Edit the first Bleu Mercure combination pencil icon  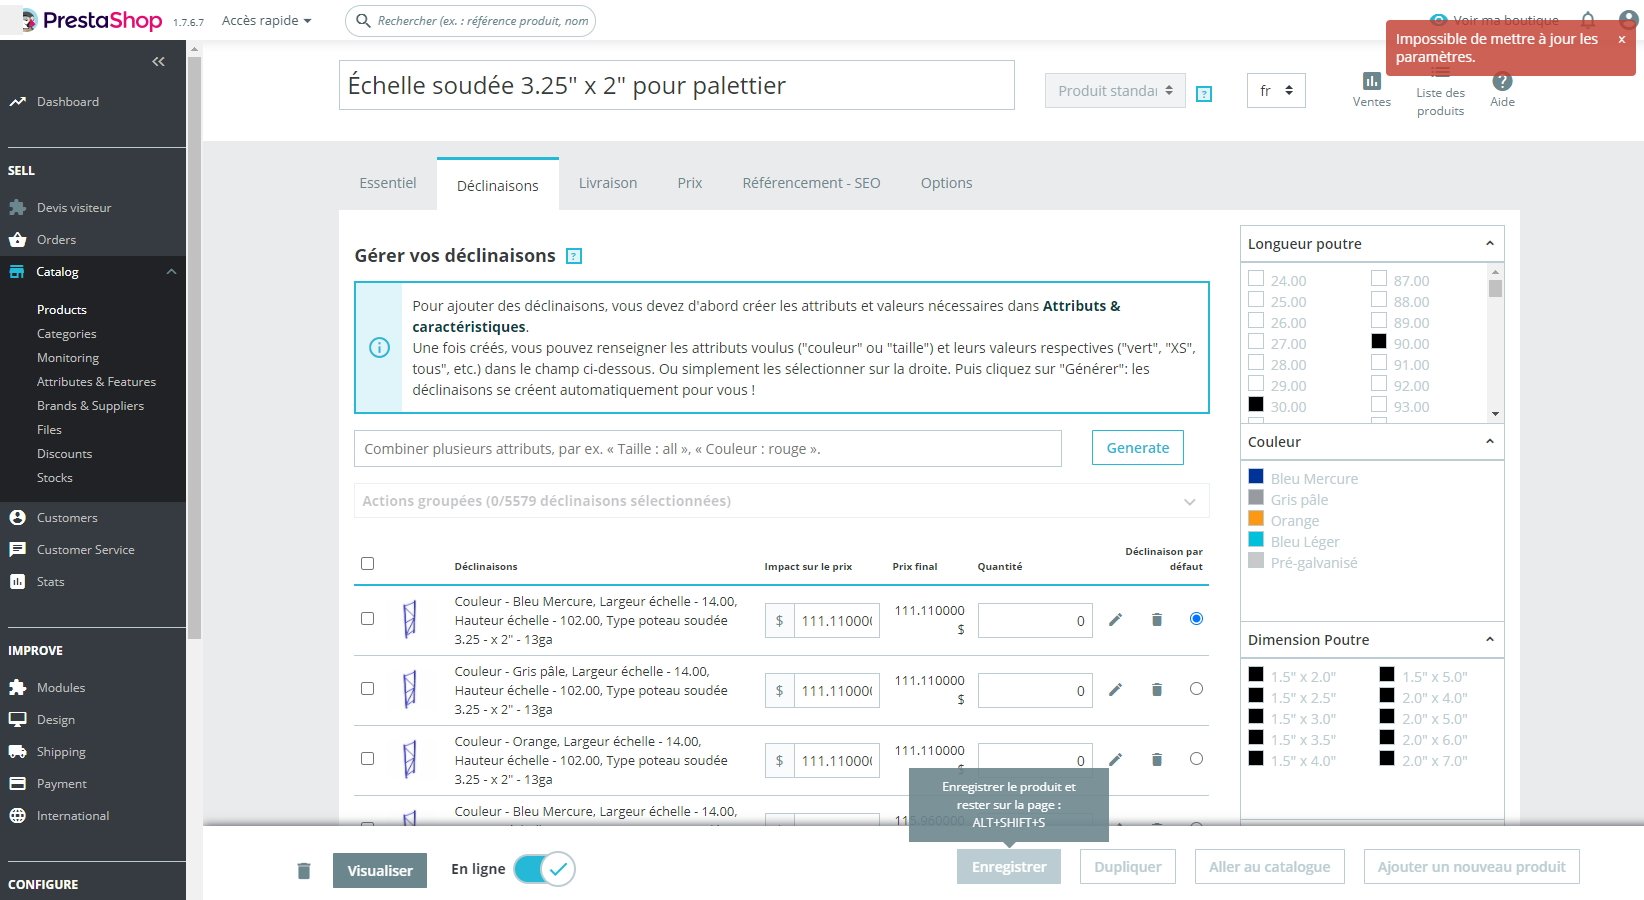(x=1115, y=620)
